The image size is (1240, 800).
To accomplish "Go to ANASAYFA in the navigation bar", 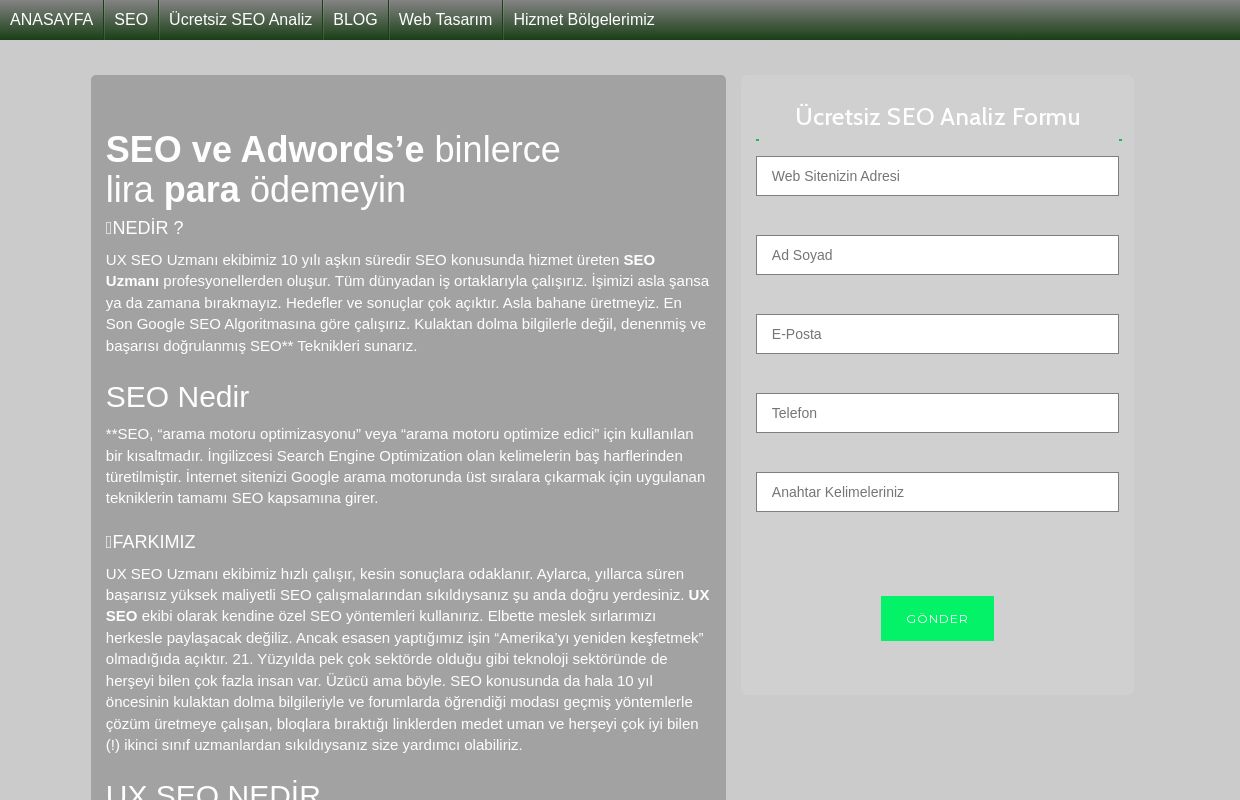I will (x=51, y=20).
